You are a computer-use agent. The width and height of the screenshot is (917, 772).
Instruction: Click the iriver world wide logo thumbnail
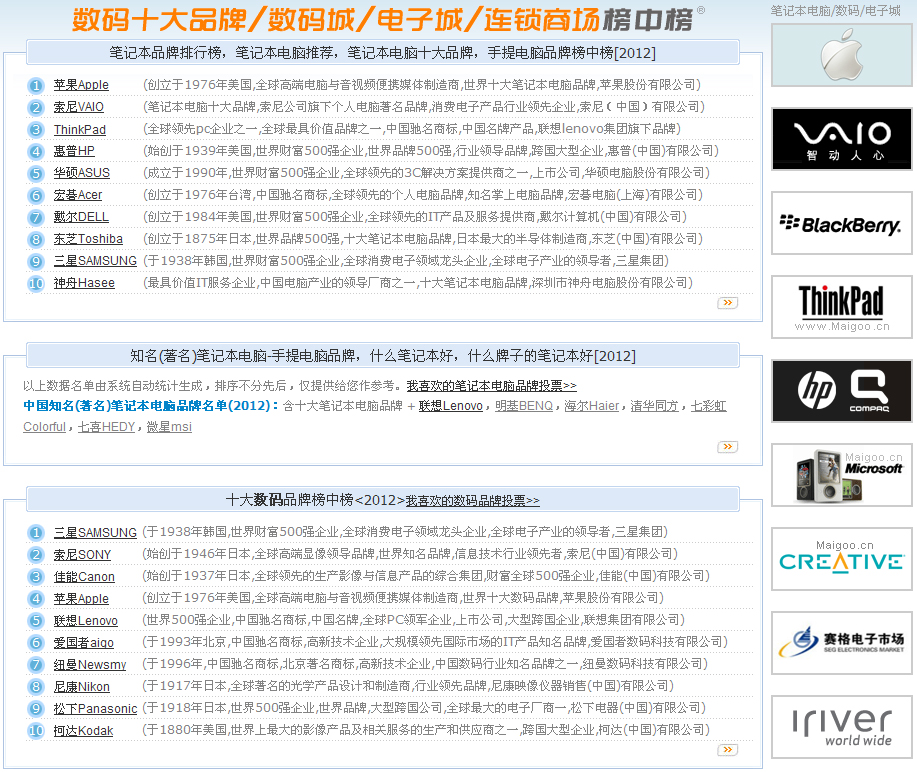[x=842, y=727]
